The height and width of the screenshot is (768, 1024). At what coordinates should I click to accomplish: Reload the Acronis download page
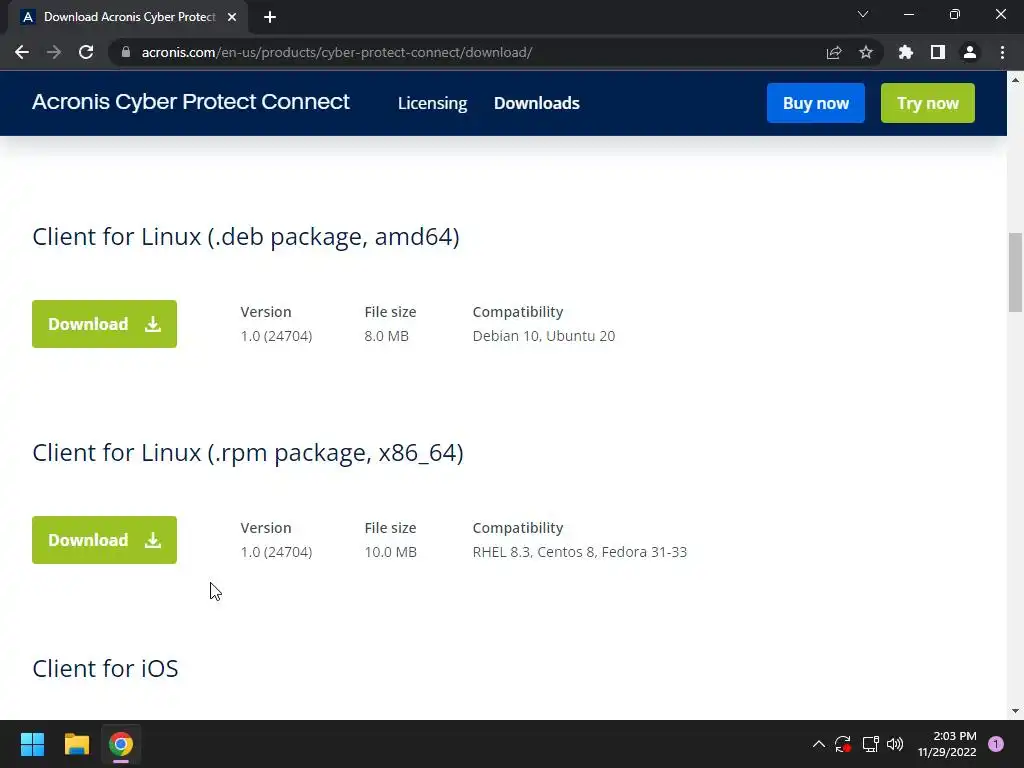click(x=86, y=52)
